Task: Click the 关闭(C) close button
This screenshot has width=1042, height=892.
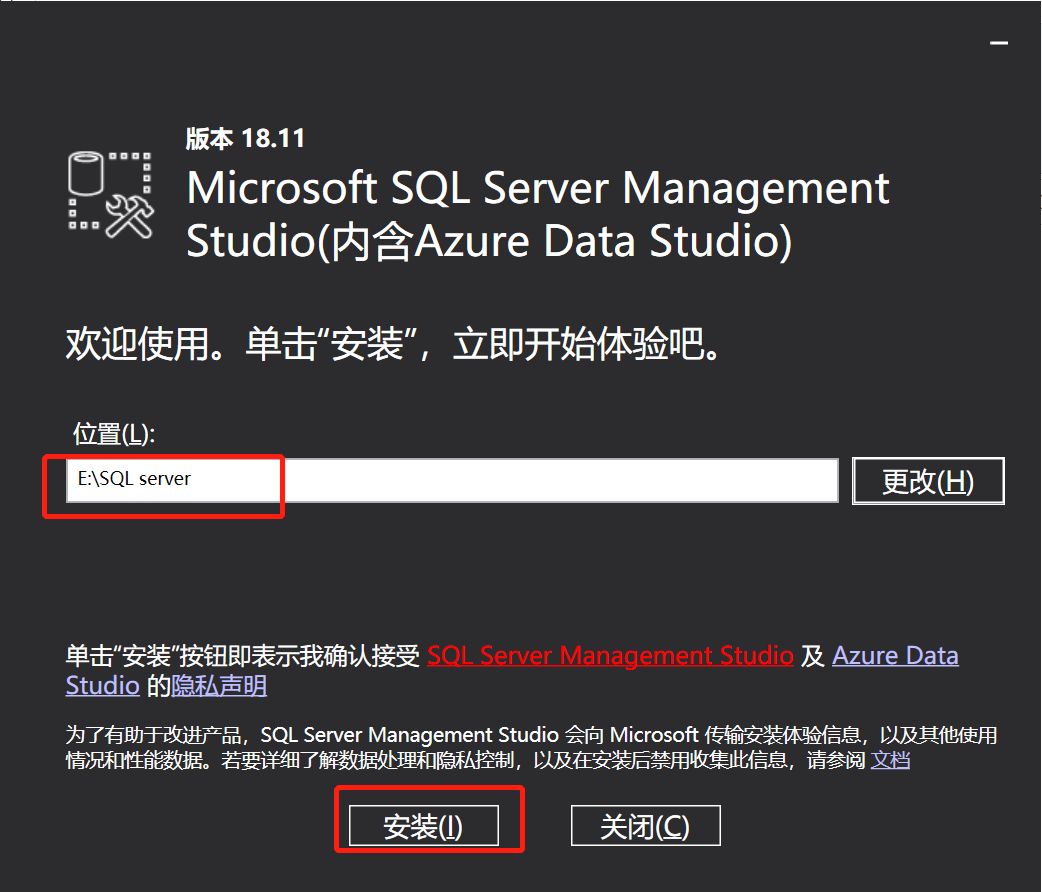Action: (x=645, y=826)
